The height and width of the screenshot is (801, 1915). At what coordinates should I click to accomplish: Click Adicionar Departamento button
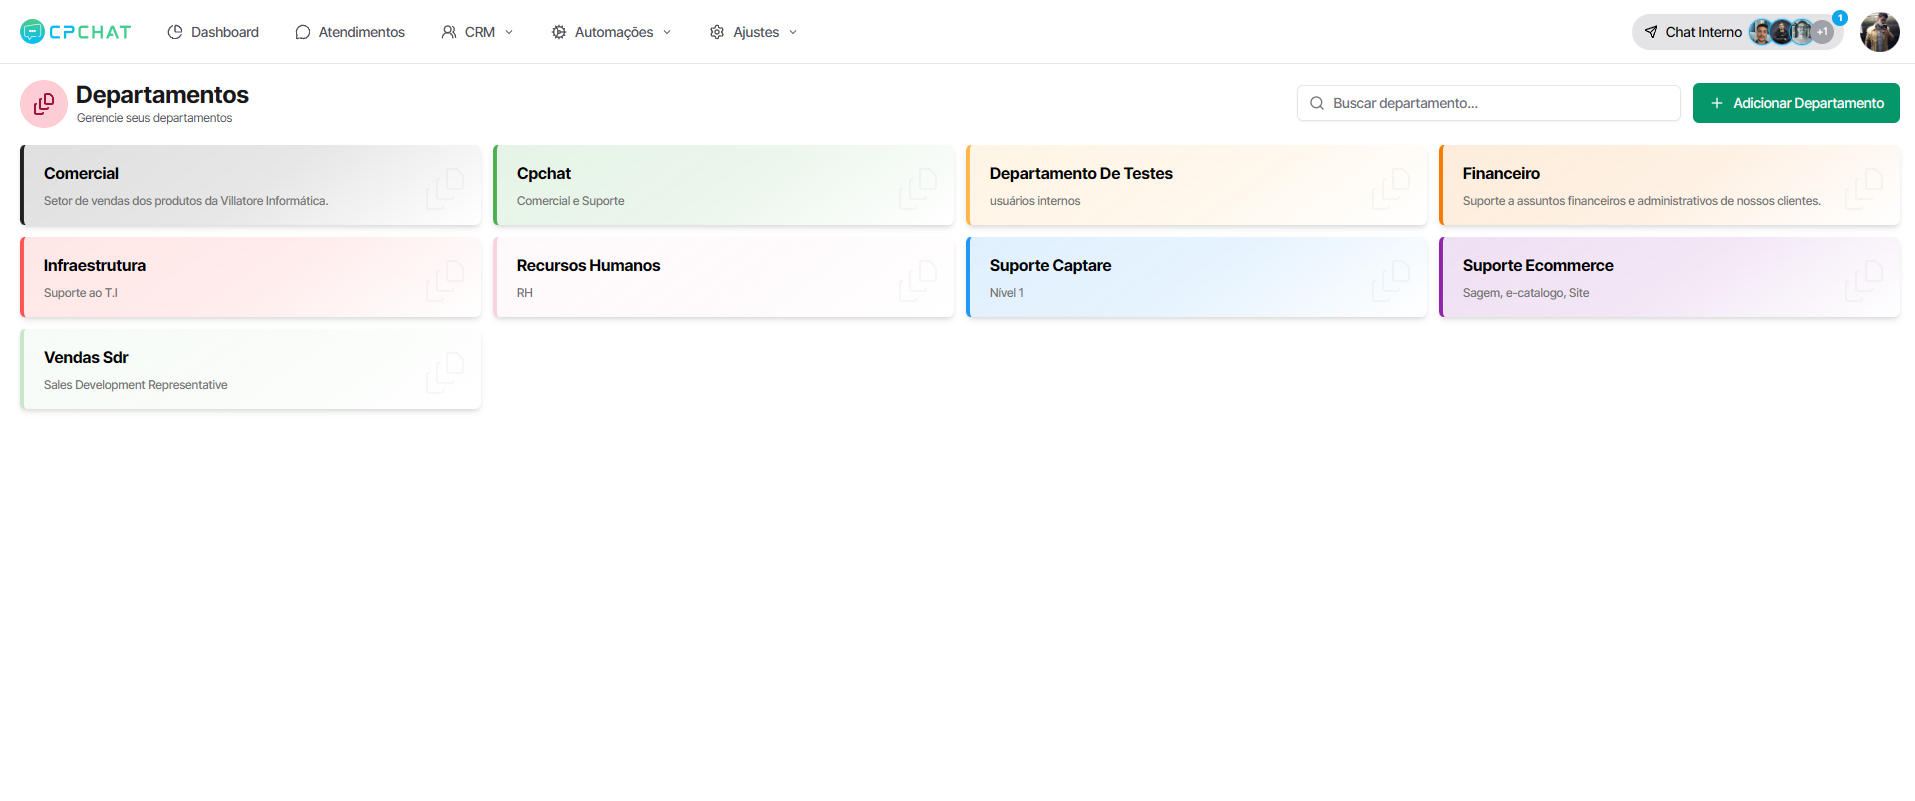[1796, 103]
